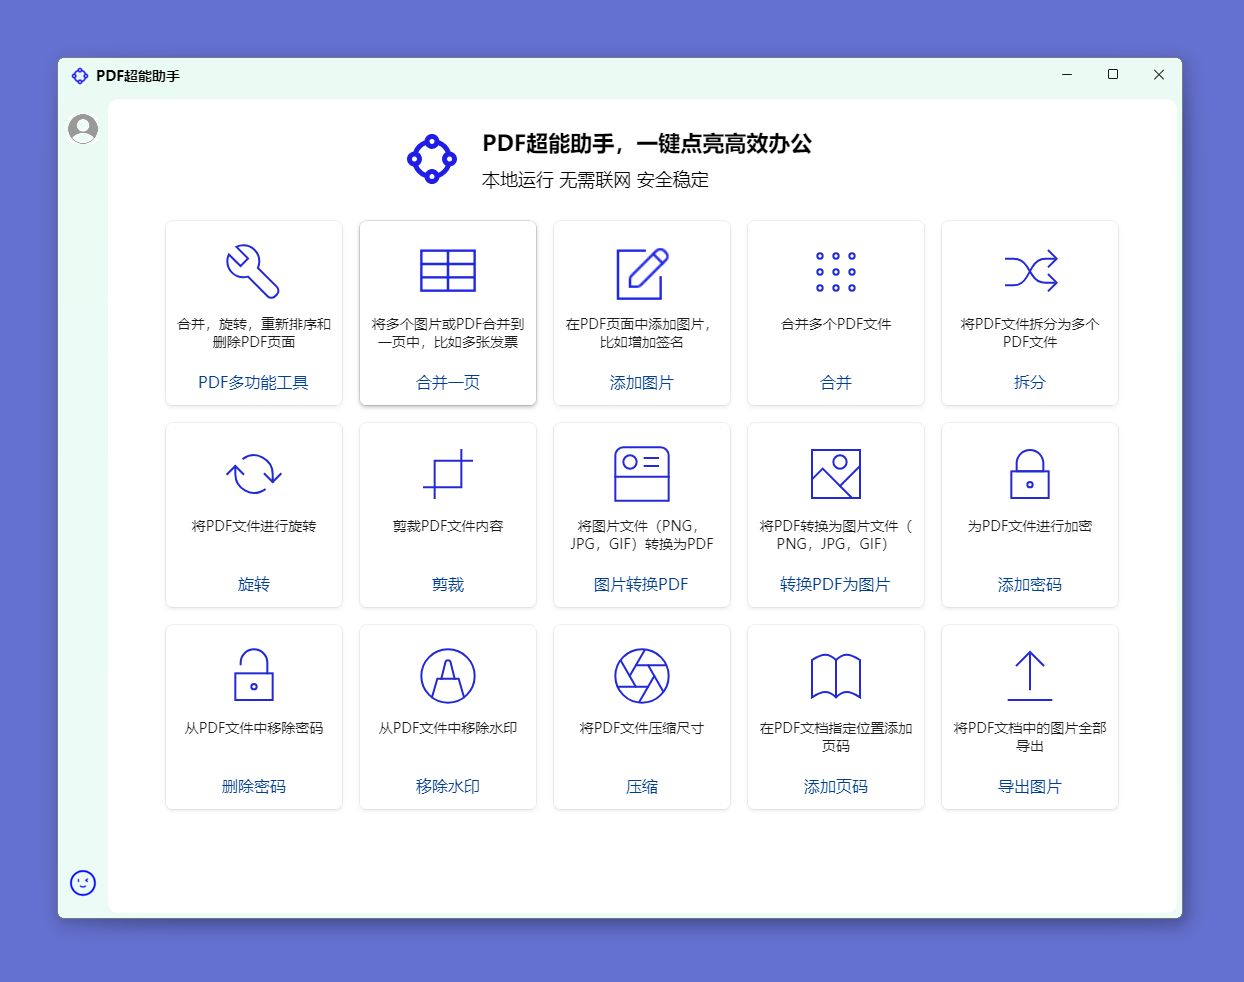Click the closed padlock icon for 添加密码

[x=1030, y=474]
